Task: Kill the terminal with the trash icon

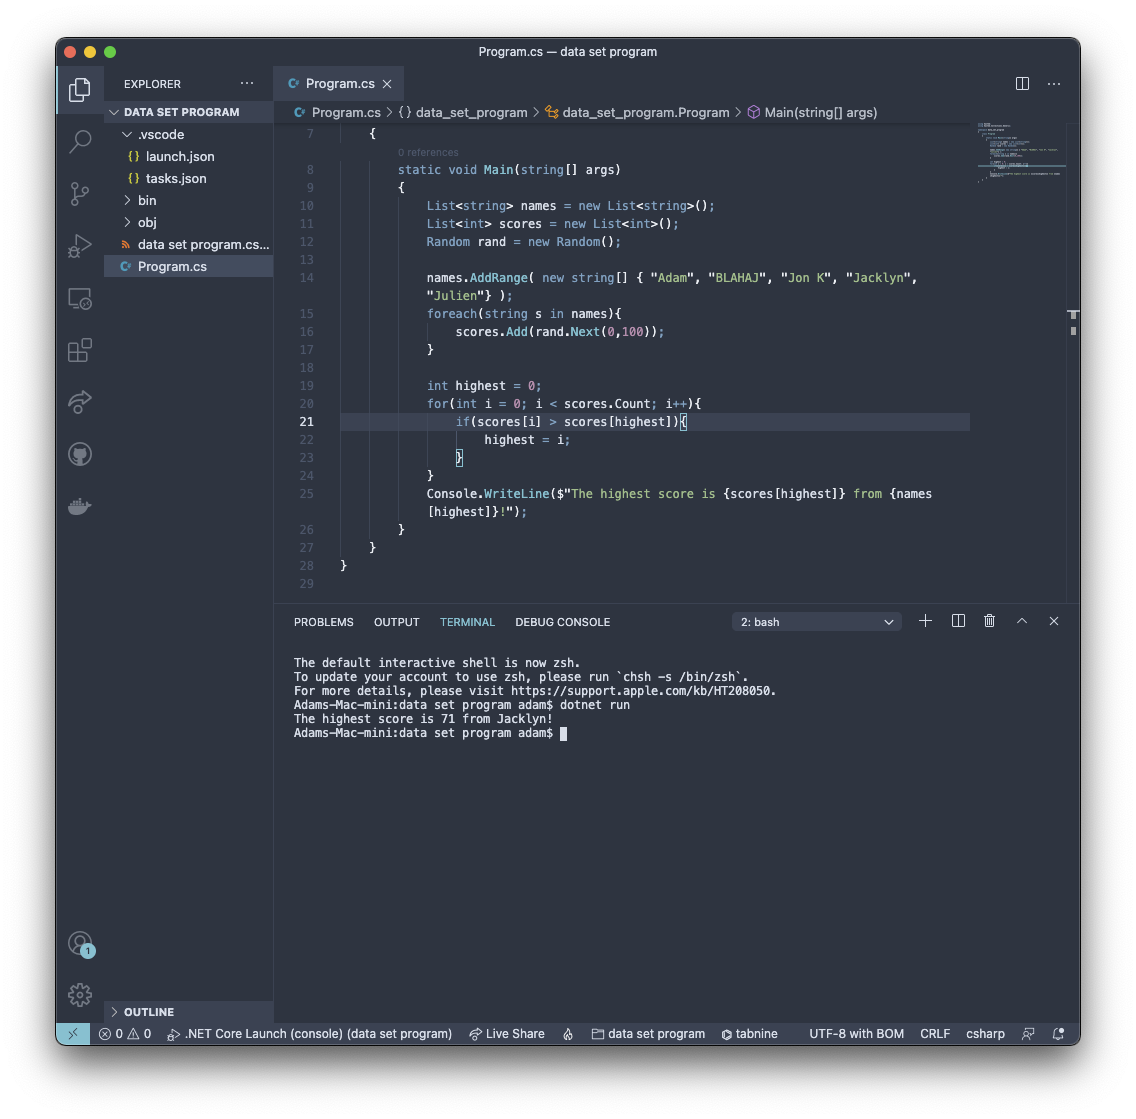Action: (x=989, y=621)
